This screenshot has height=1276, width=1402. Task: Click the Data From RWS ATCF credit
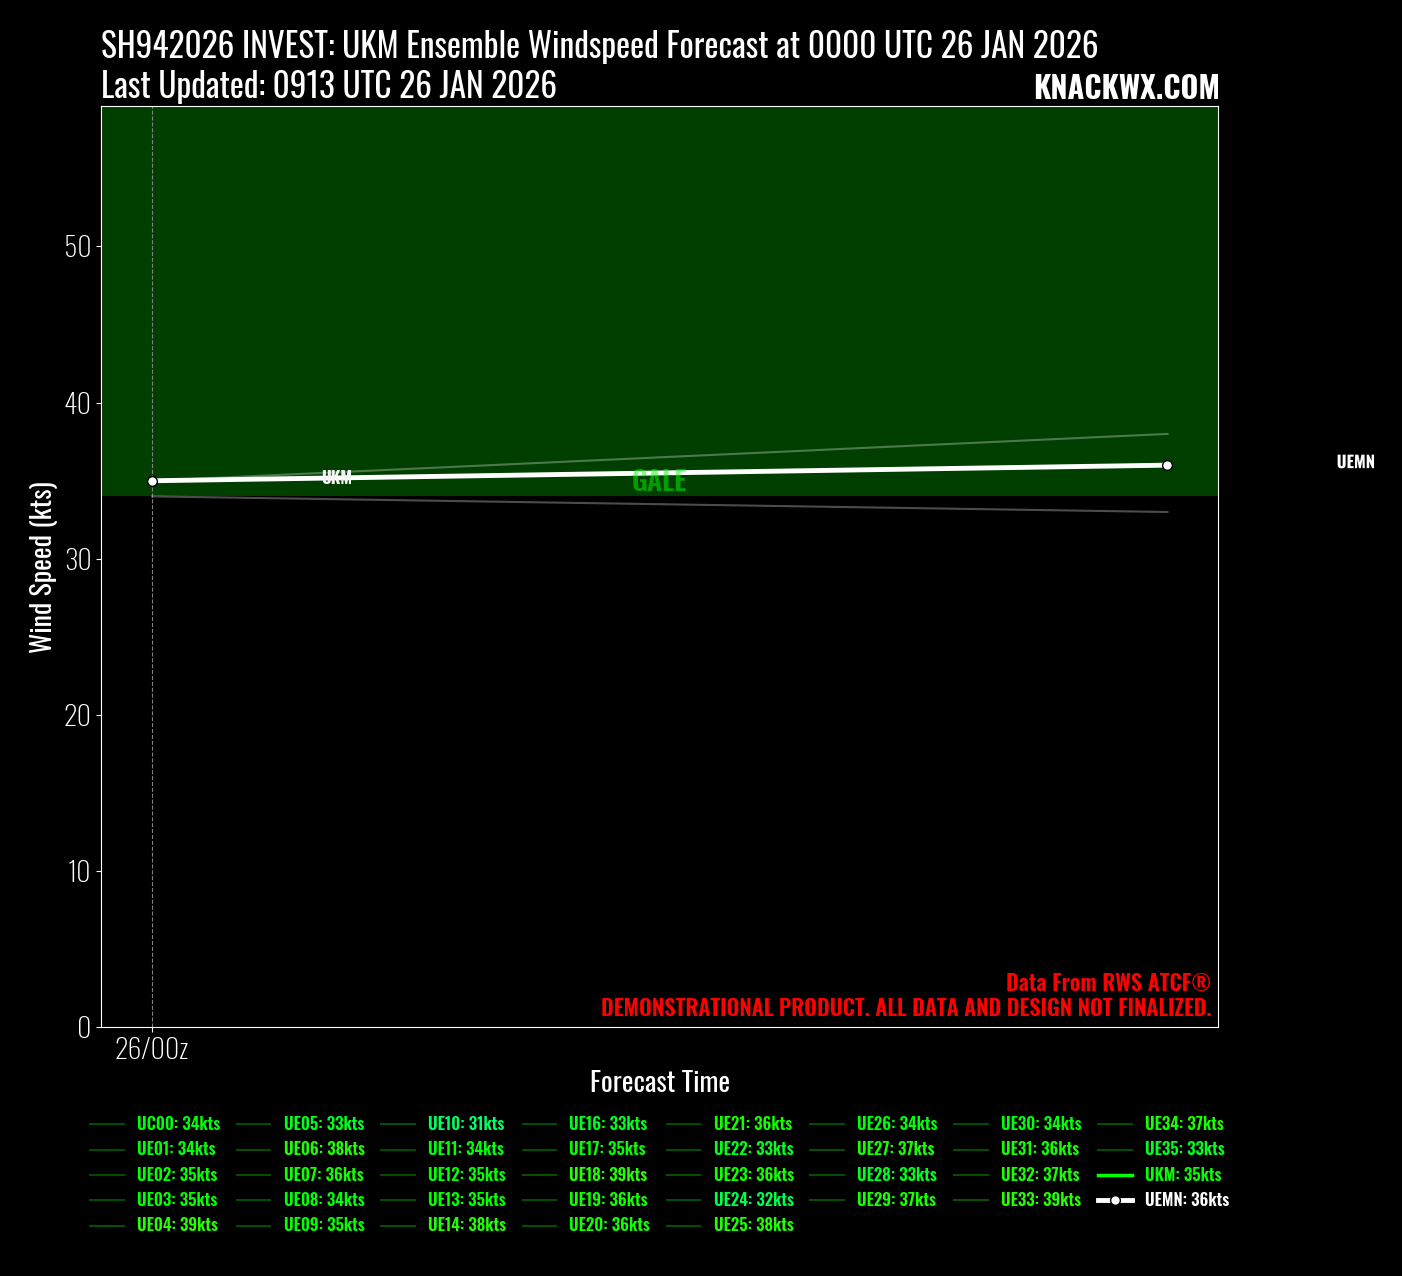coord(1108,983)
